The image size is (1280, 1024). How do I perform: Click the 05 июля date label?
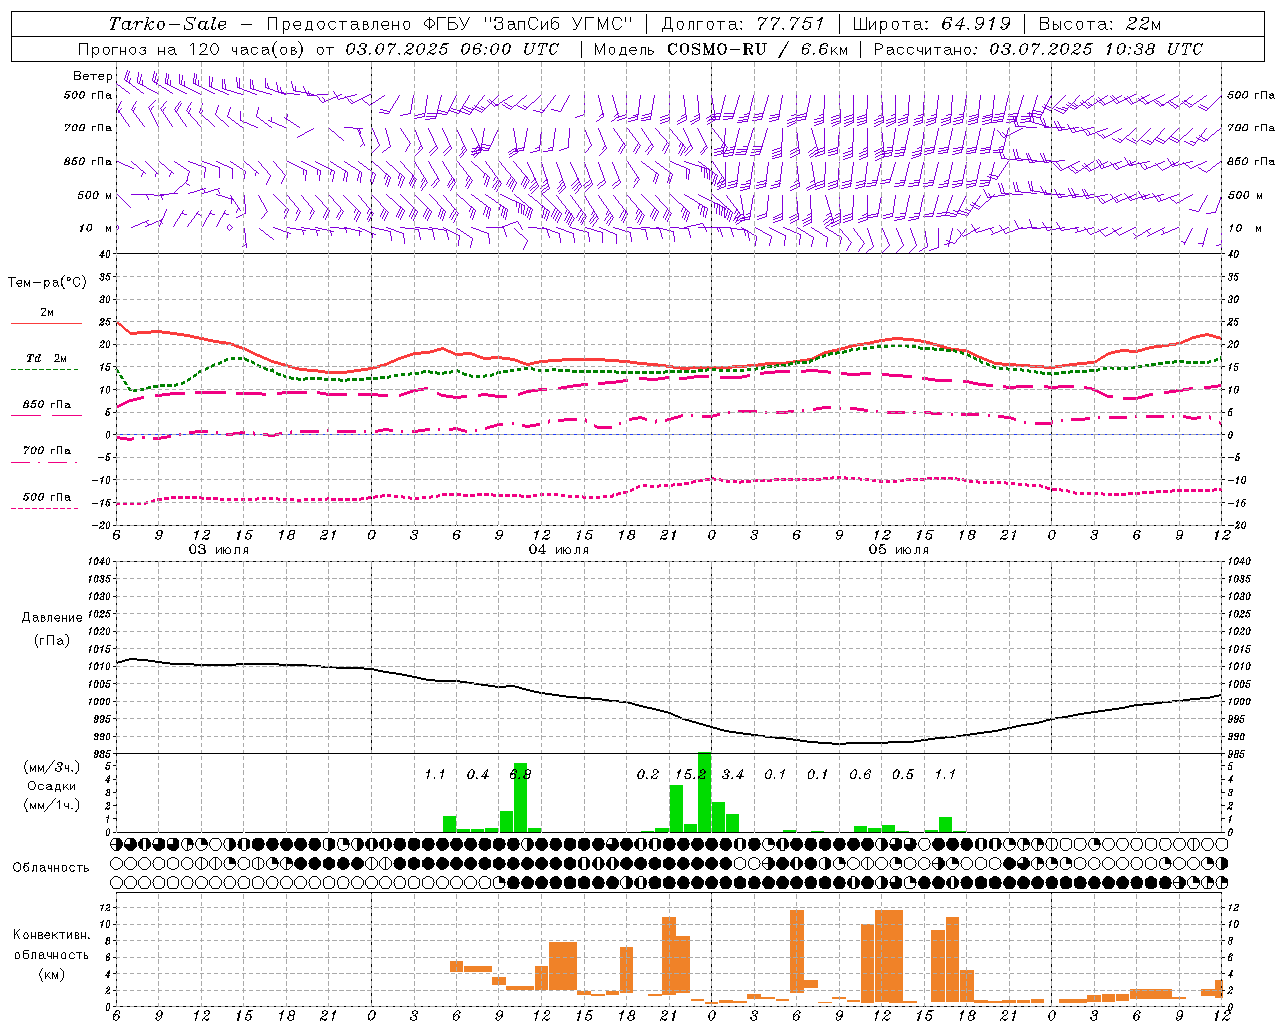point(899,550)
